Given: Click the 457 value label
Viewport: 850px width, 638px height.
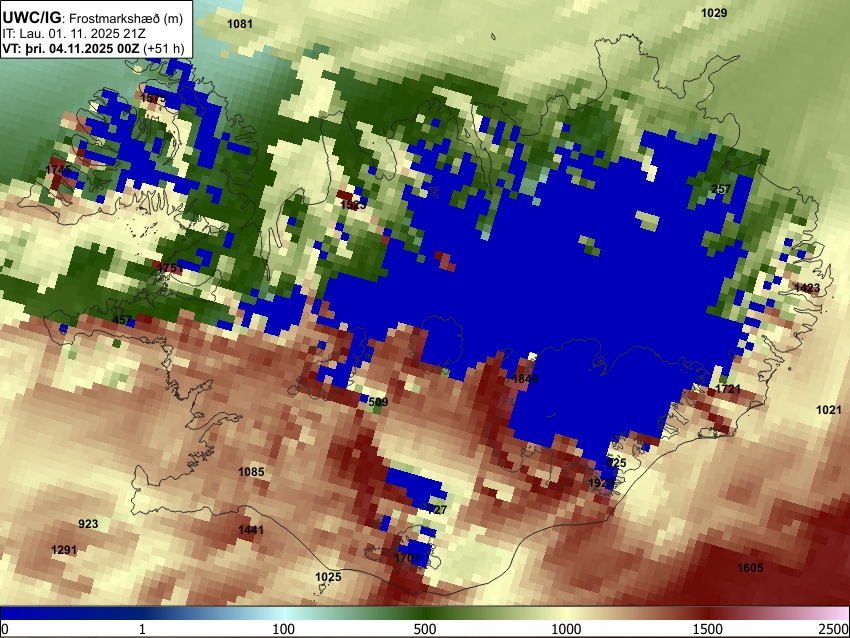Looking at the screenshot, I should [122, 320].
